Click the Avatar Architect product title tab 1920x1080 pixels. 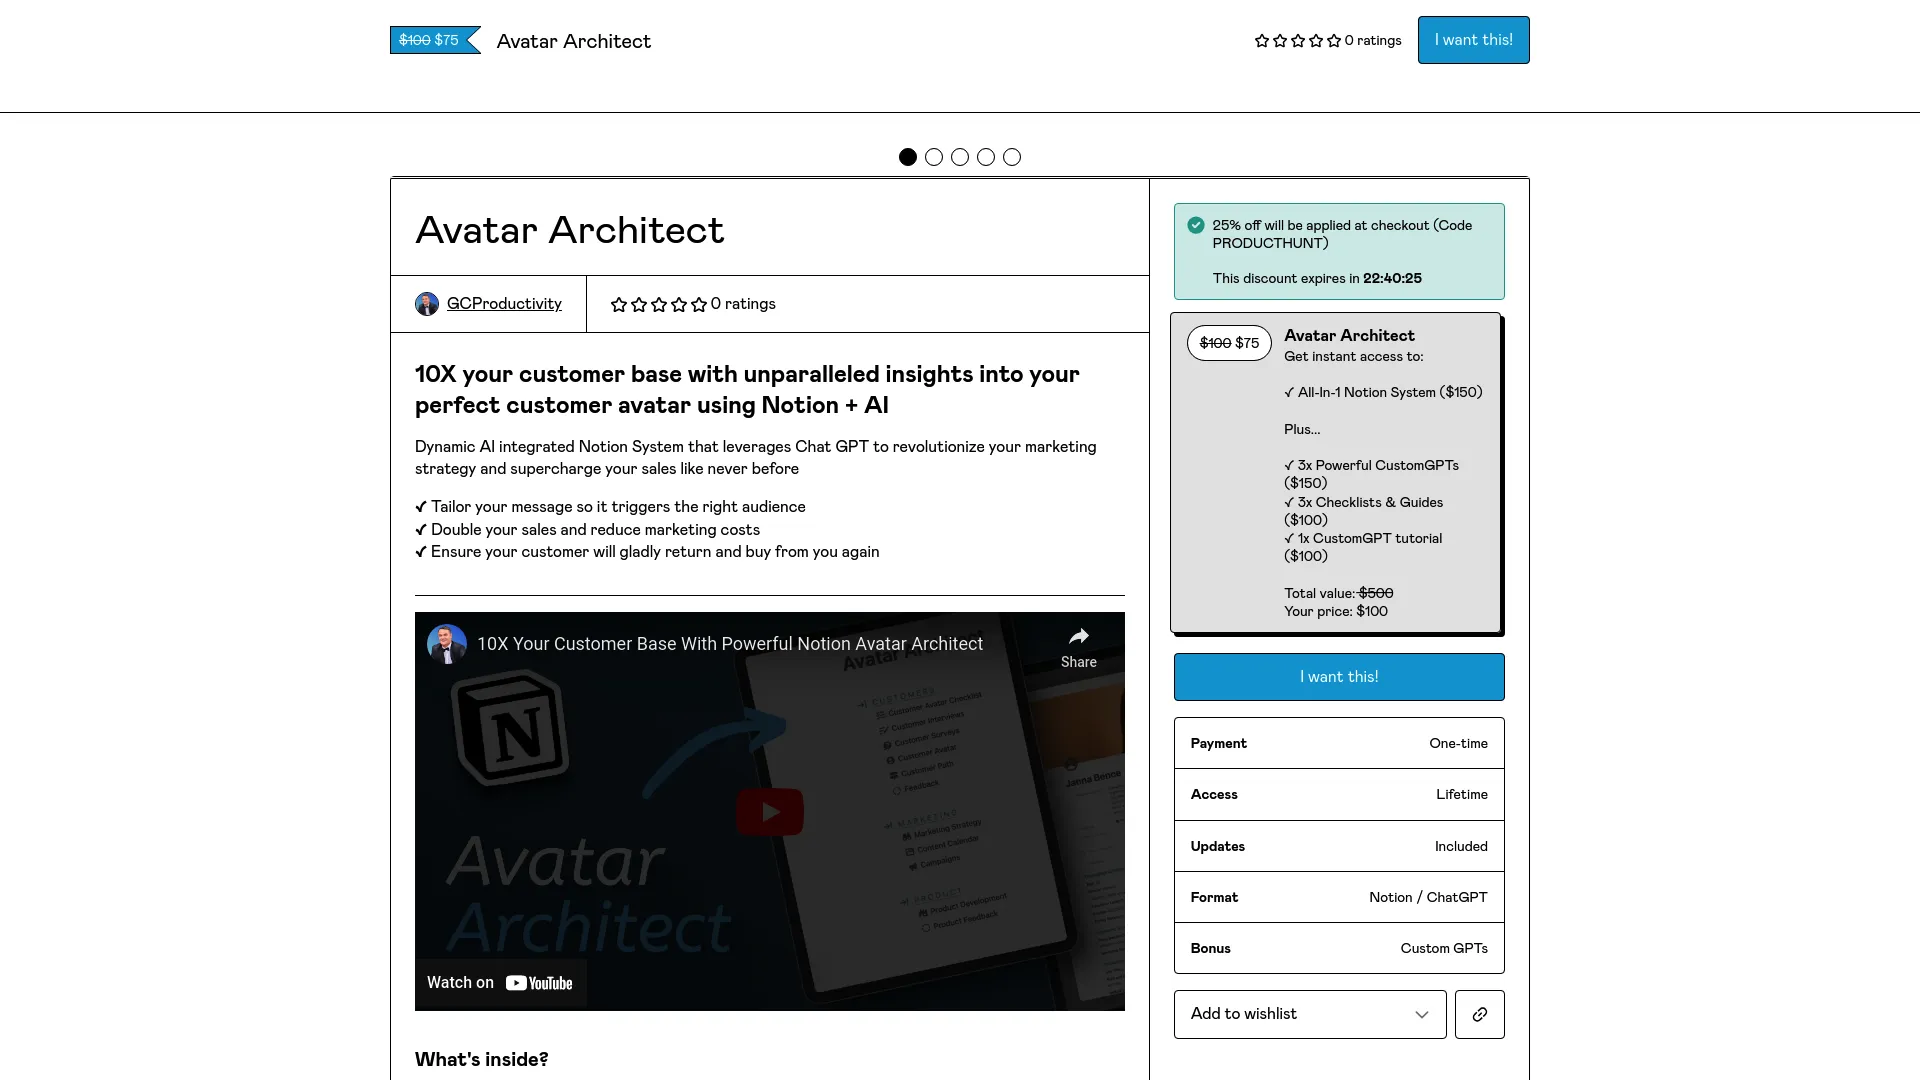tap(574, 40)
